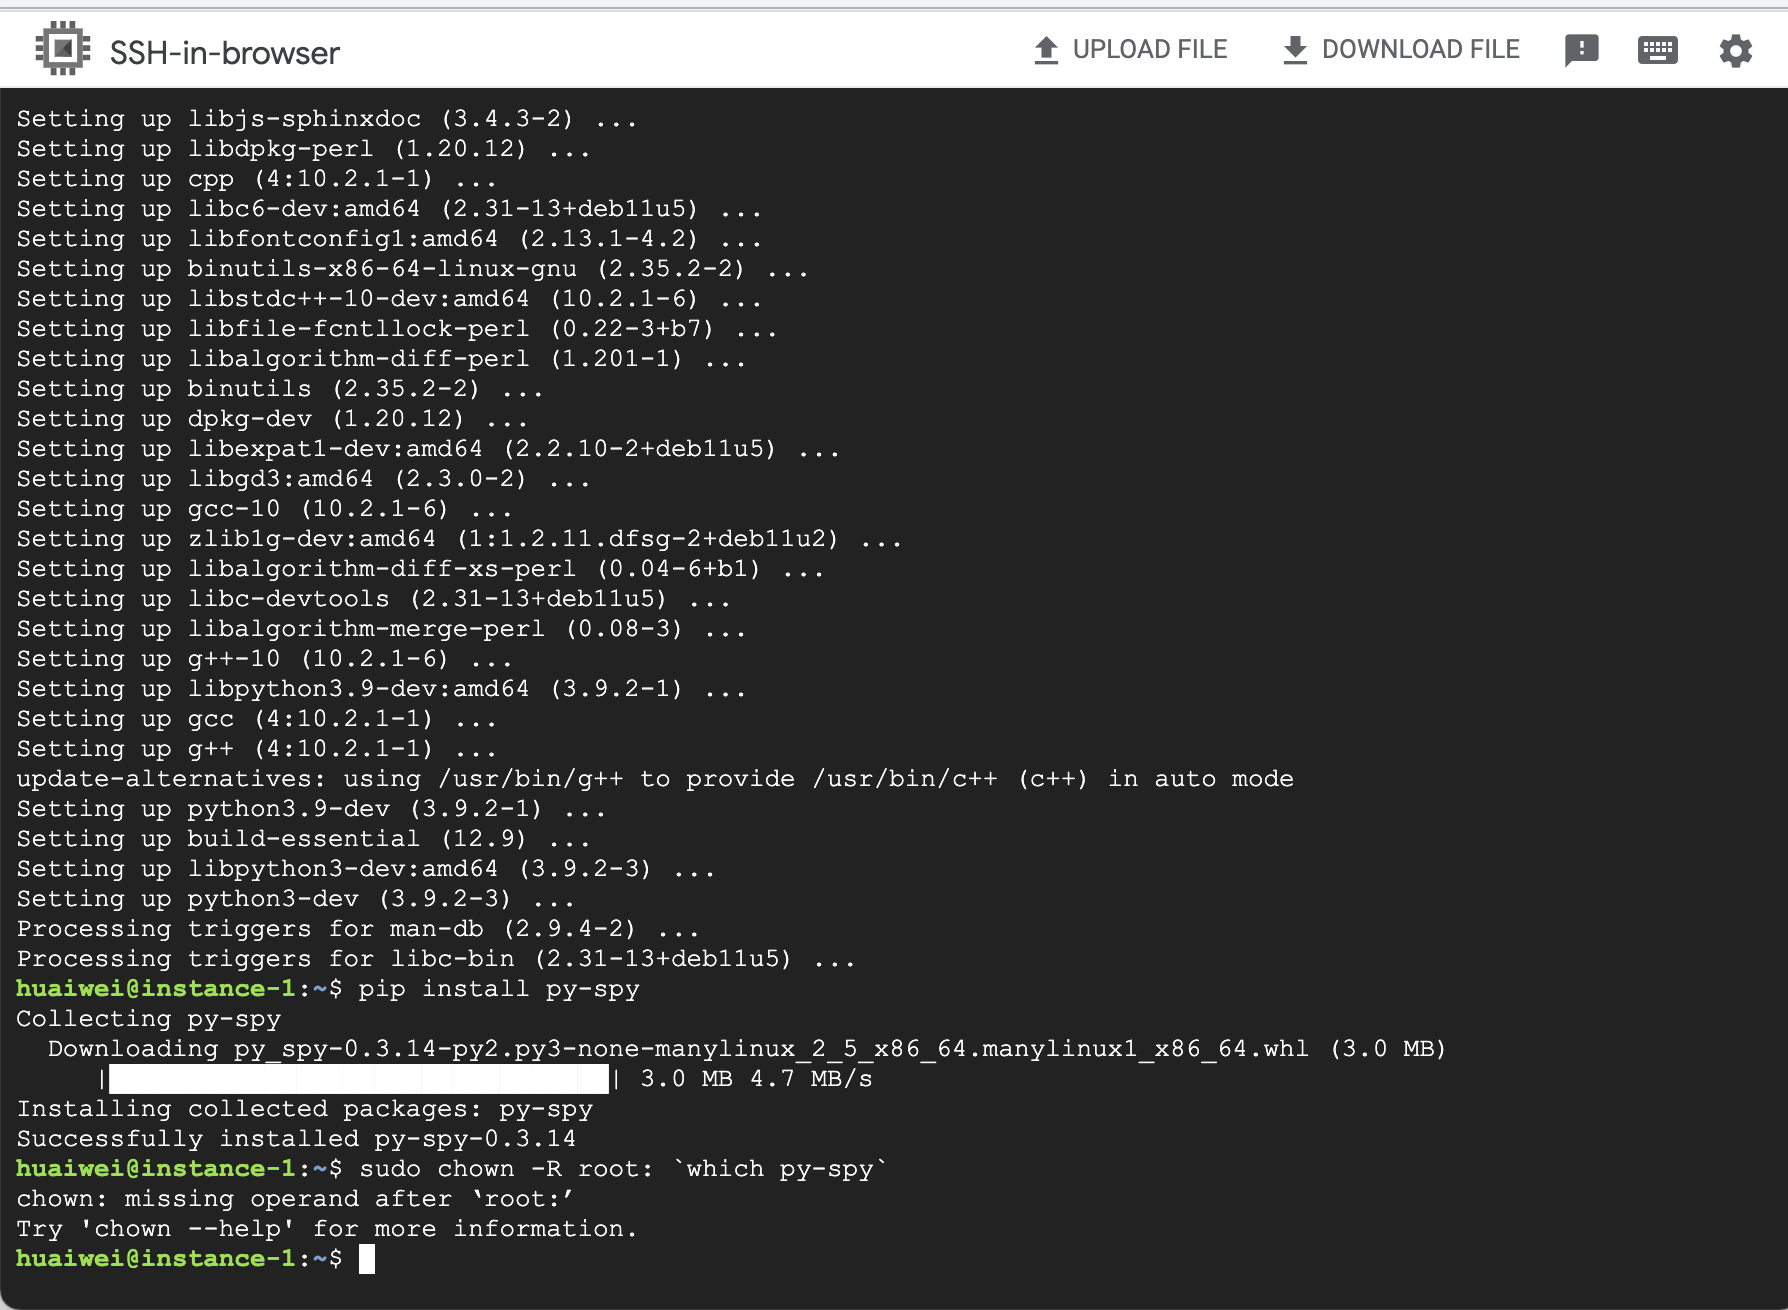Click the SSH-in-browser title text
The height and width of the screenshot is (1310, 1788).
[223, 52]
